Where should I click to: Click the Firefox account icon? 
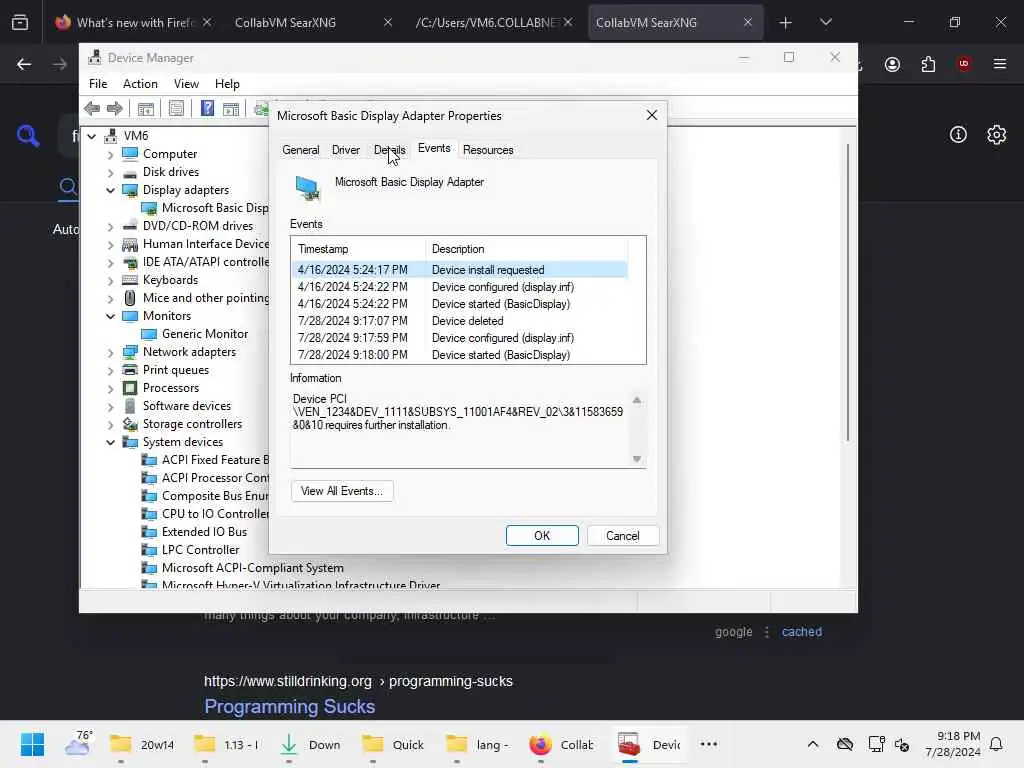pyautogui.click(x=892, y=64)
